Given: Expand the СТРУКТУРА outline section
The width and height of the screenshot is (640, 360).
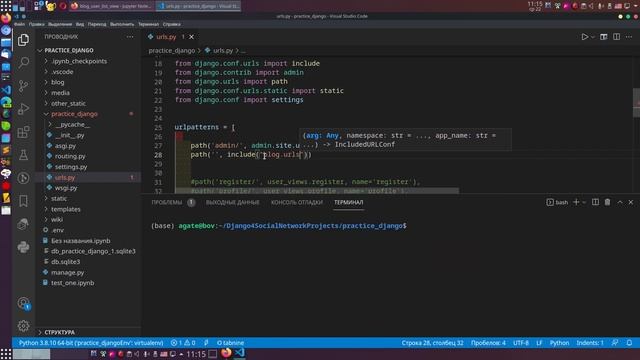Looking at the screenshot, I should tap(60, 332).
